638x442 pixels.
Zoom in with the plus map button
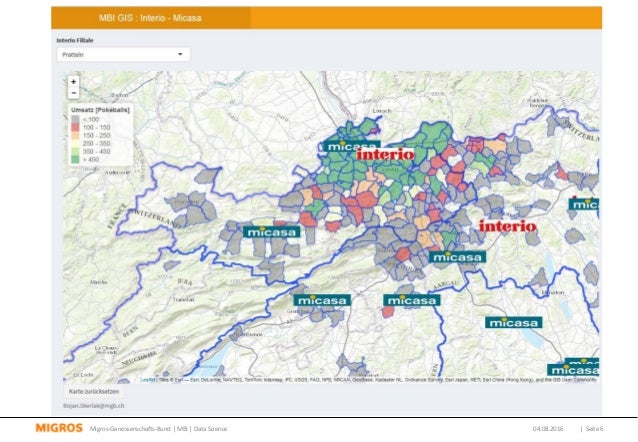coord(73,82)
